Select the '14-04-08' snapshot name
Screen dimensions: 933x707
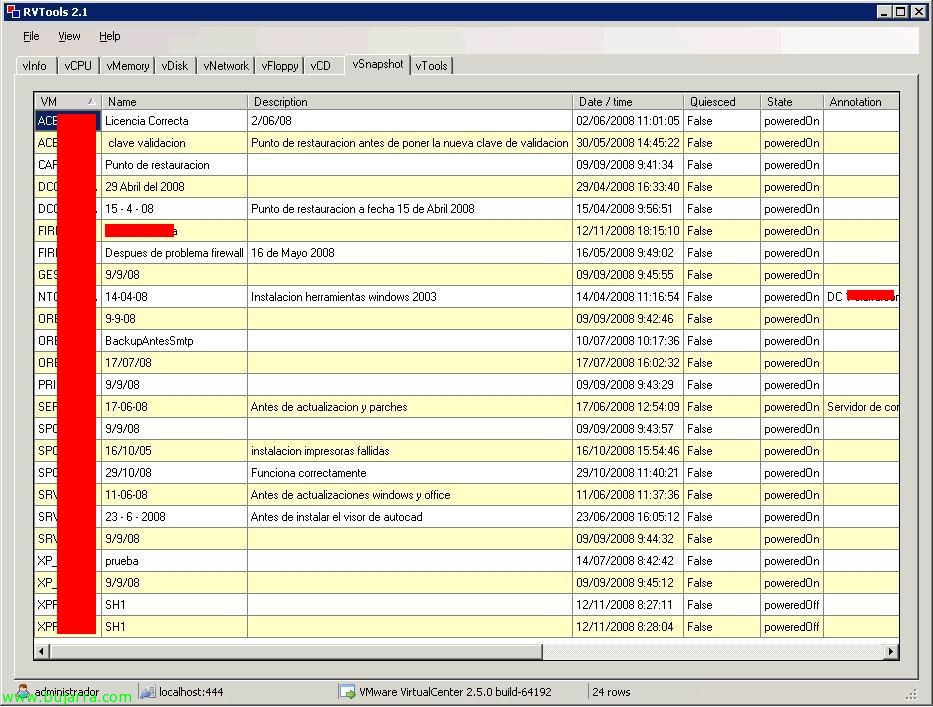[x=126, y=297]
